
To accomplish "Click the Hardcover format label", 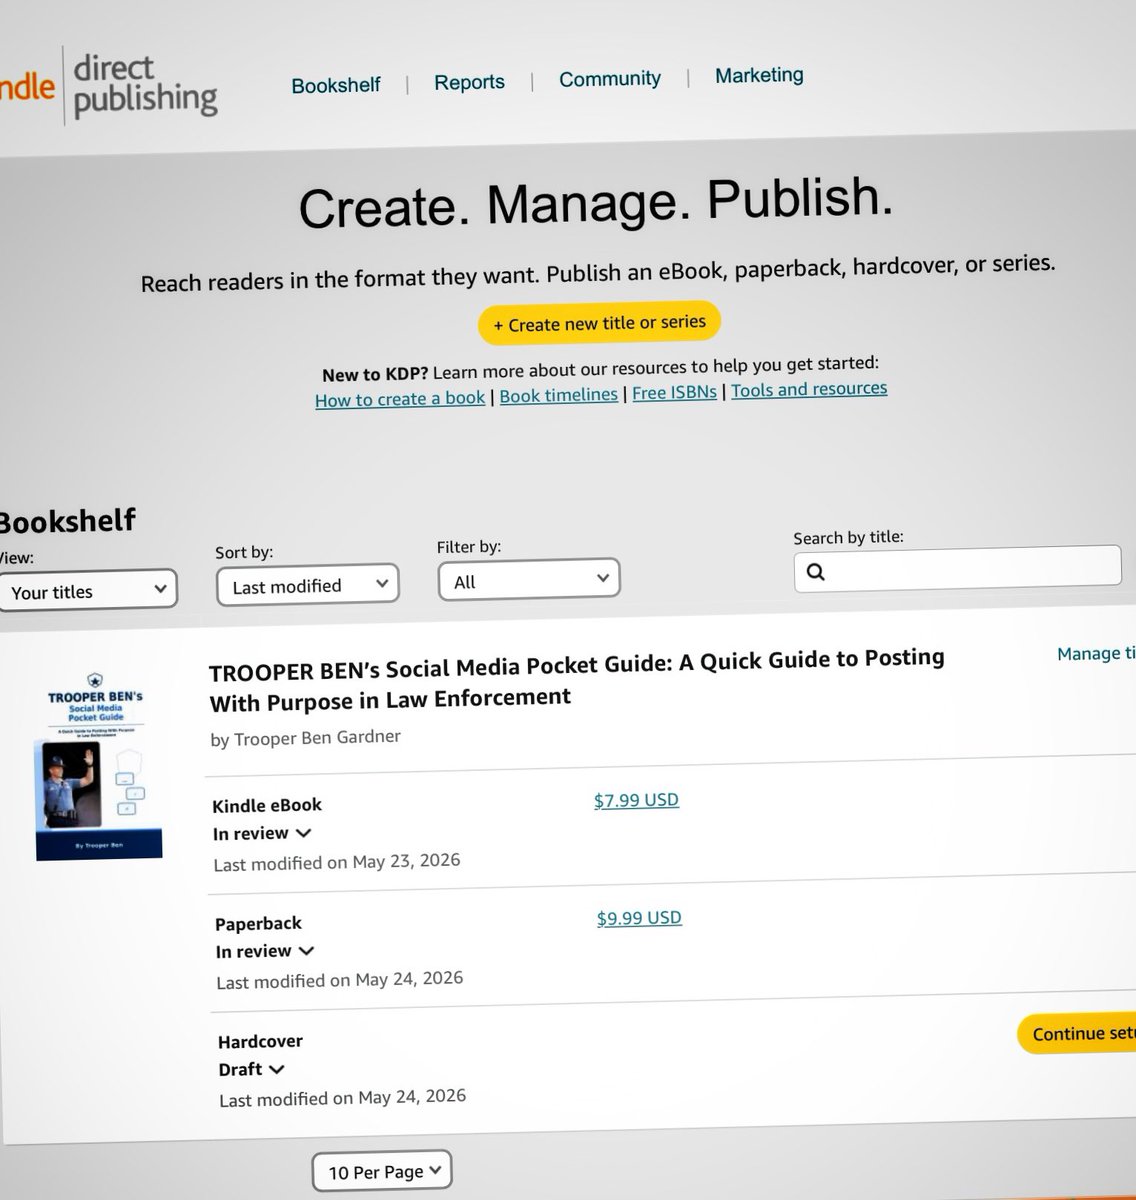I will [260, 1041].
